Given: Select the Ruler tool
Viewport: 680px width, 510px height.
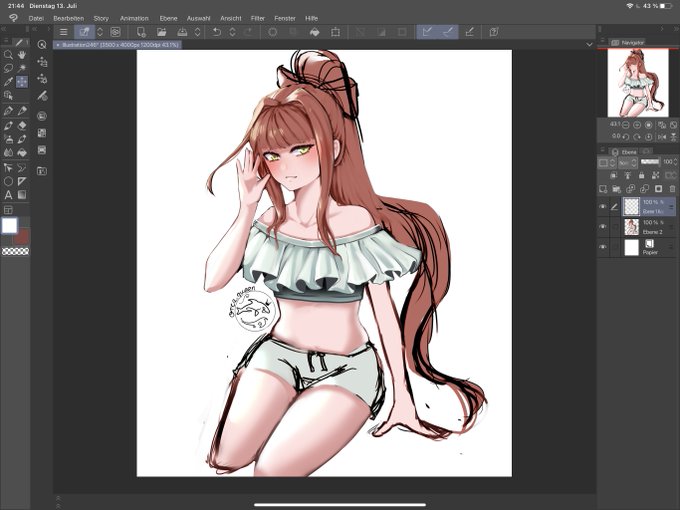Looking at the screenshot, I should [x=22, y=181].
